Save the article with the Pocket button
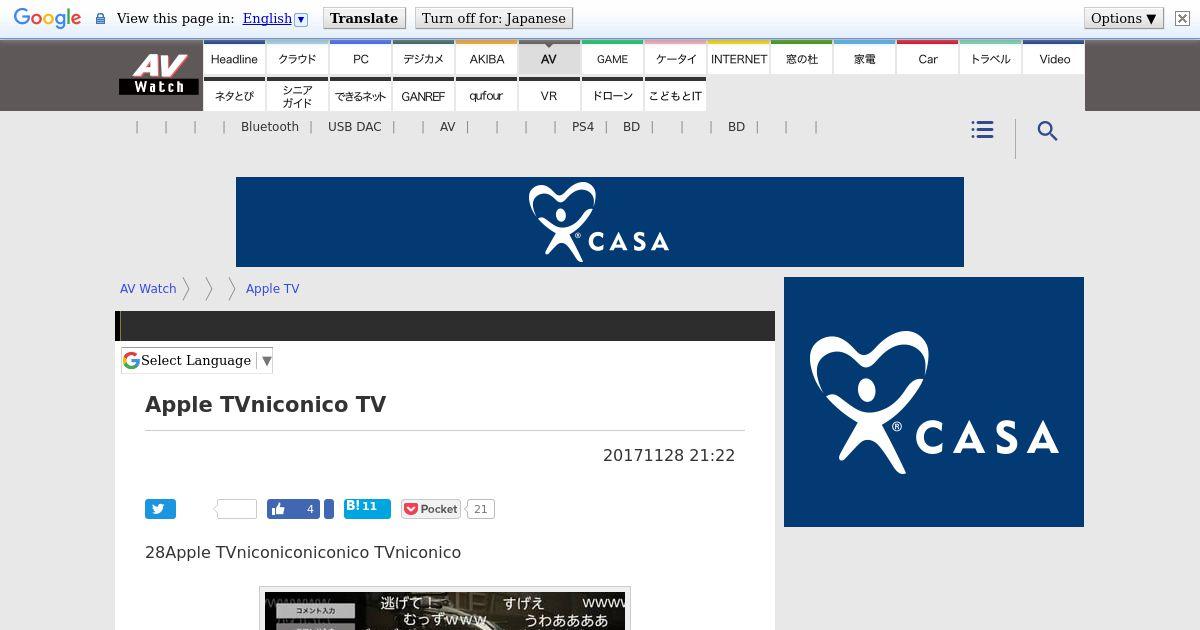 (x=431, y=509)
